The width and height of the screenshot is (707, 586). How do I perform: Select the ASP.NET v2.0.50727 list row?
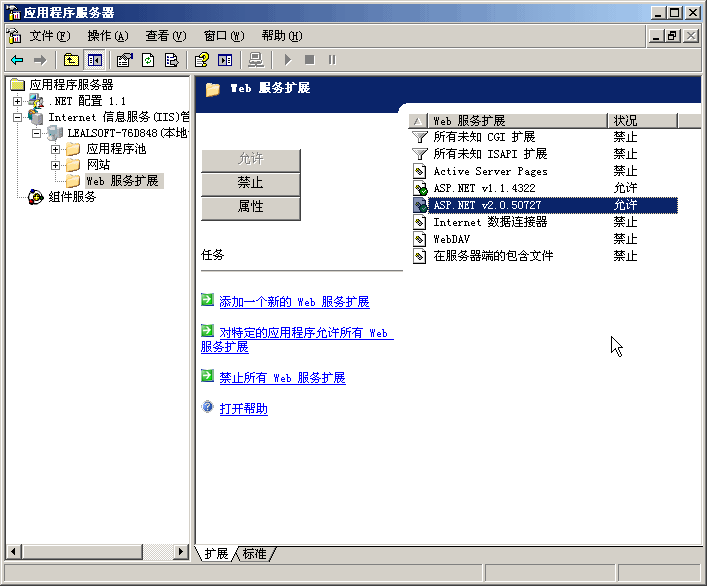click(545, 205)
